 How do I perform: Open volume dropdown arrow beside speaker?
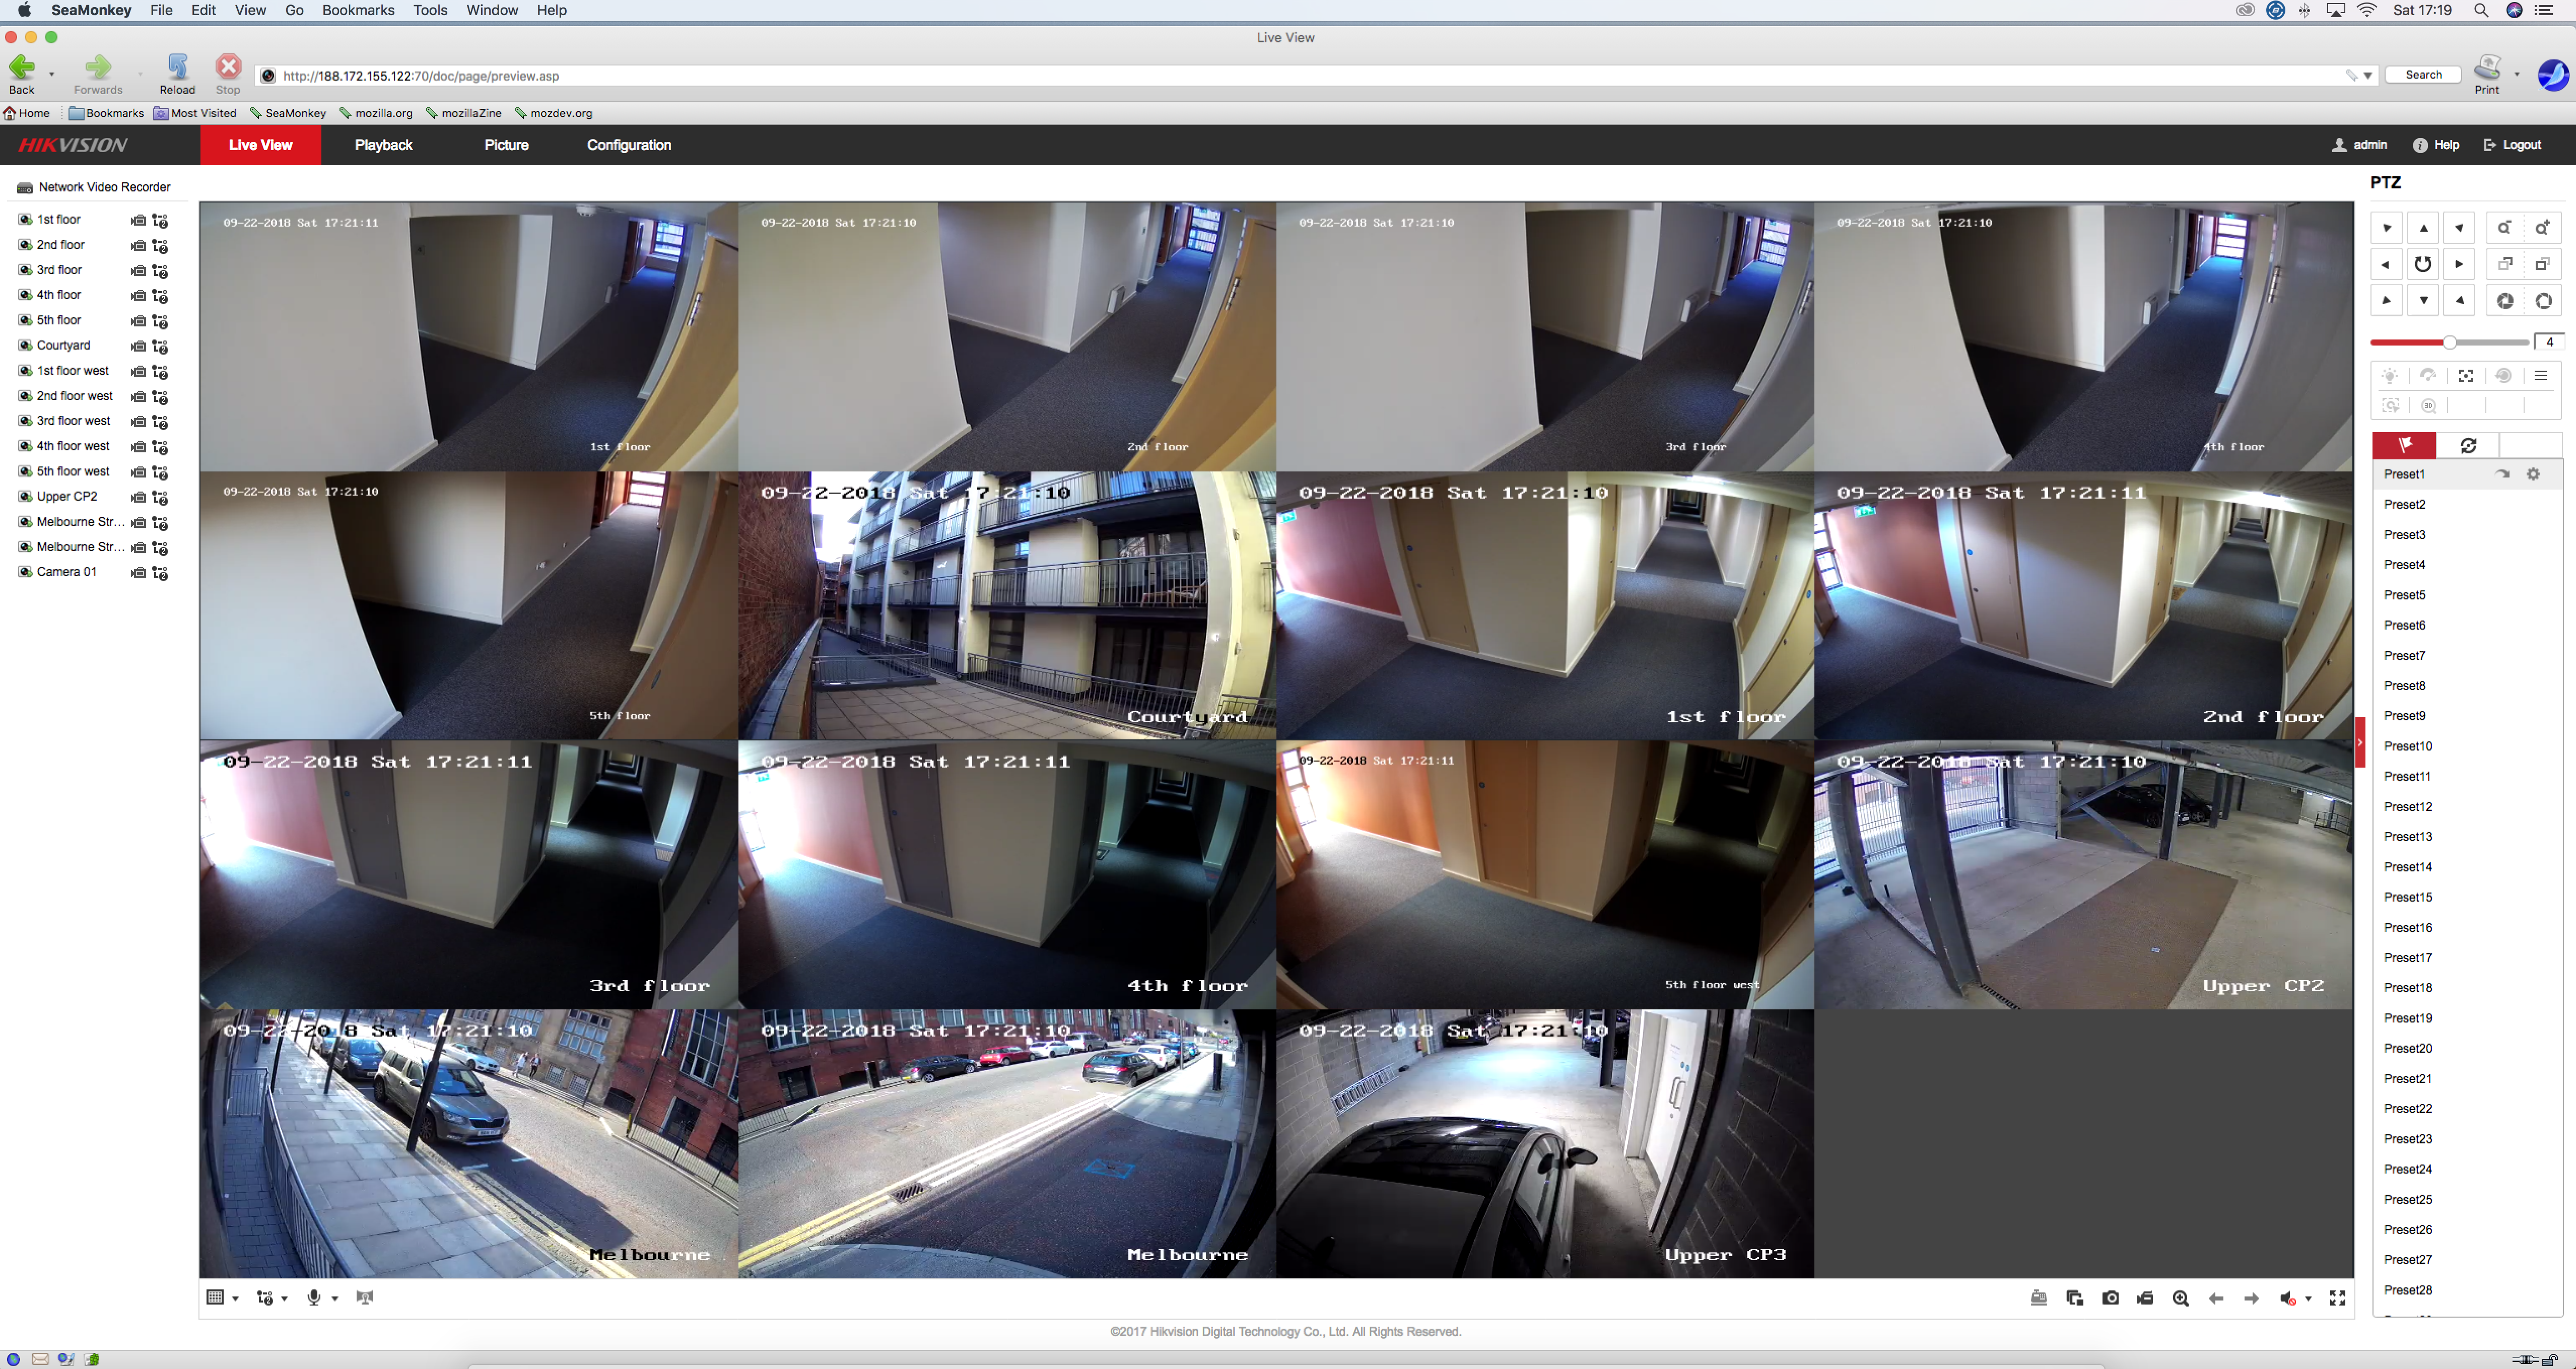point(2308,1298)
